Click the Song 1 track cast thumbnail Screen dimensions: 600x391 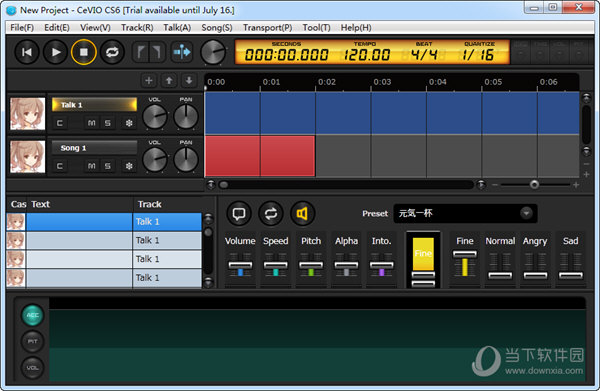[28, 156]
